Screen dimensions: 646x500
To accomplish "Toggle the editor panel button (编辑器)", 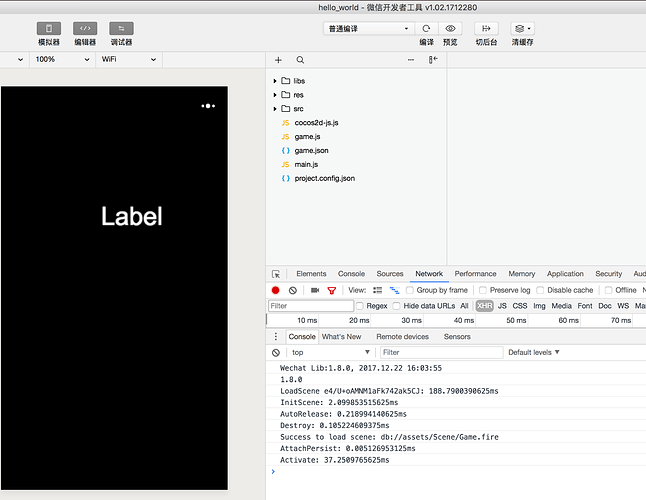I will tap(85, 28).
